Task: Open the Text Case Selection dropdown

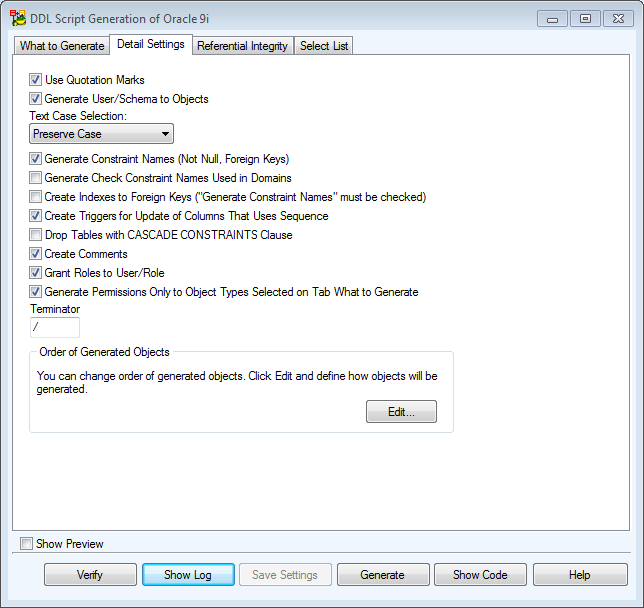Action: (101, 134)
